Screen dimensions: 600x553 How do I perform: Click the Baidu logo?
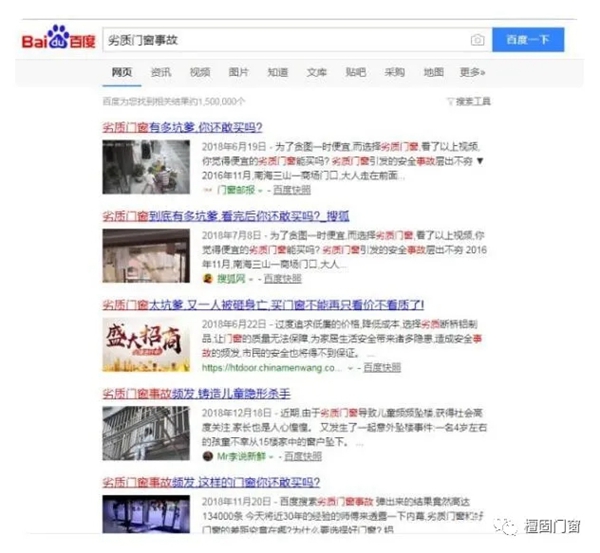[58, 38]
